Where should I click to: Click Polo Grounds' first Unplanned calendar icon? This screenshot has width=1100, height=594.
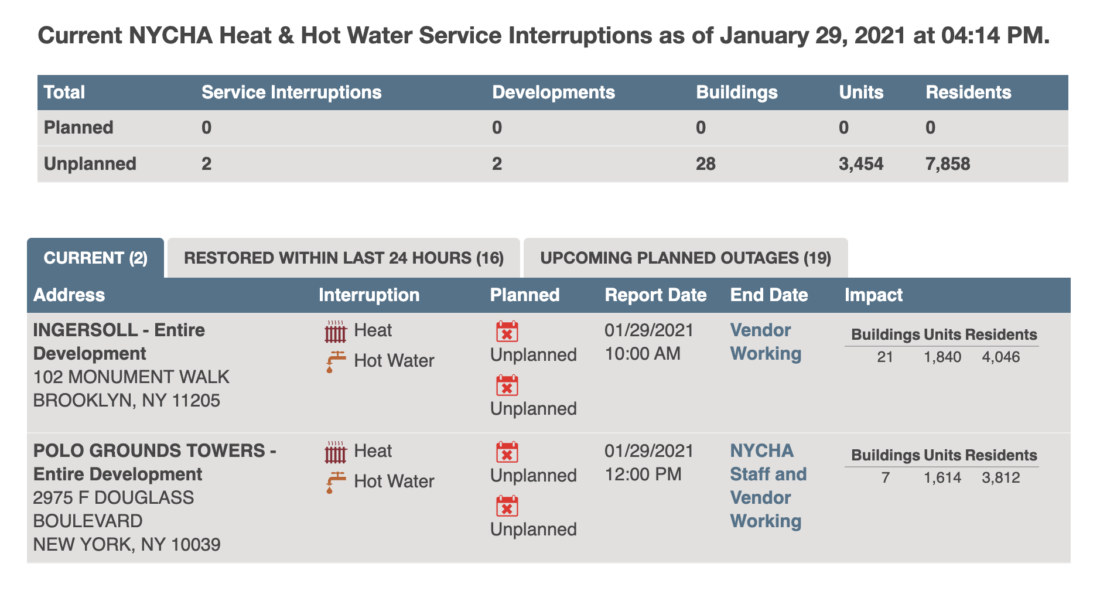pyautogui.click(x=507, y=452)
